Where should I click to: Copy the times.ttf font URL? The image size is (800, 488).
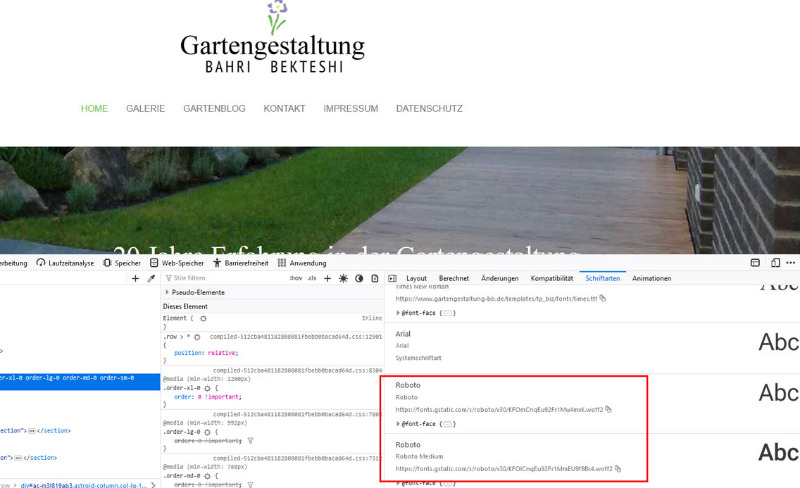coord(603,298)
